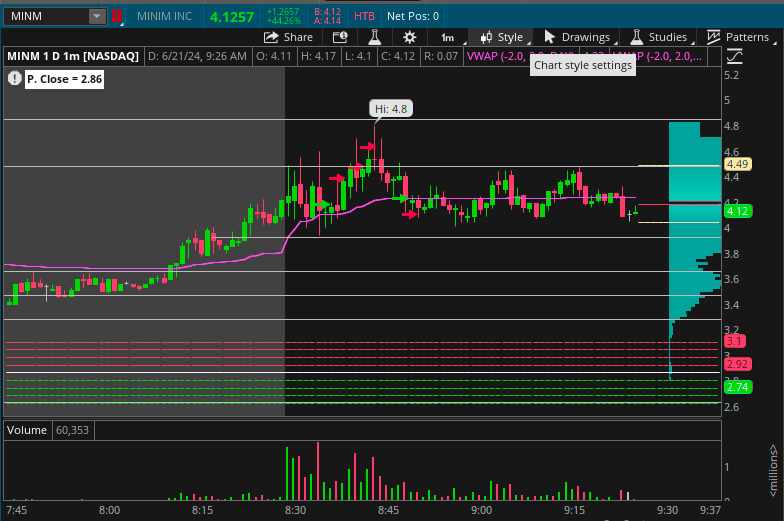Click the green 2.74 price level label
This screenshot has height=521, width=784.
tap(737, 387)
